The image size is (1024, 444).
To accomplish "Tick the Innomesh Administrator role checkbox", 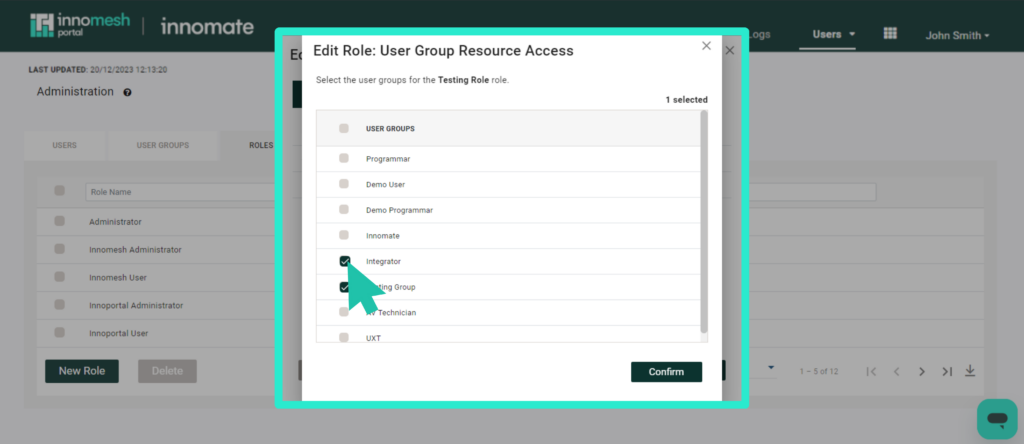I will (x=59, y=249).
